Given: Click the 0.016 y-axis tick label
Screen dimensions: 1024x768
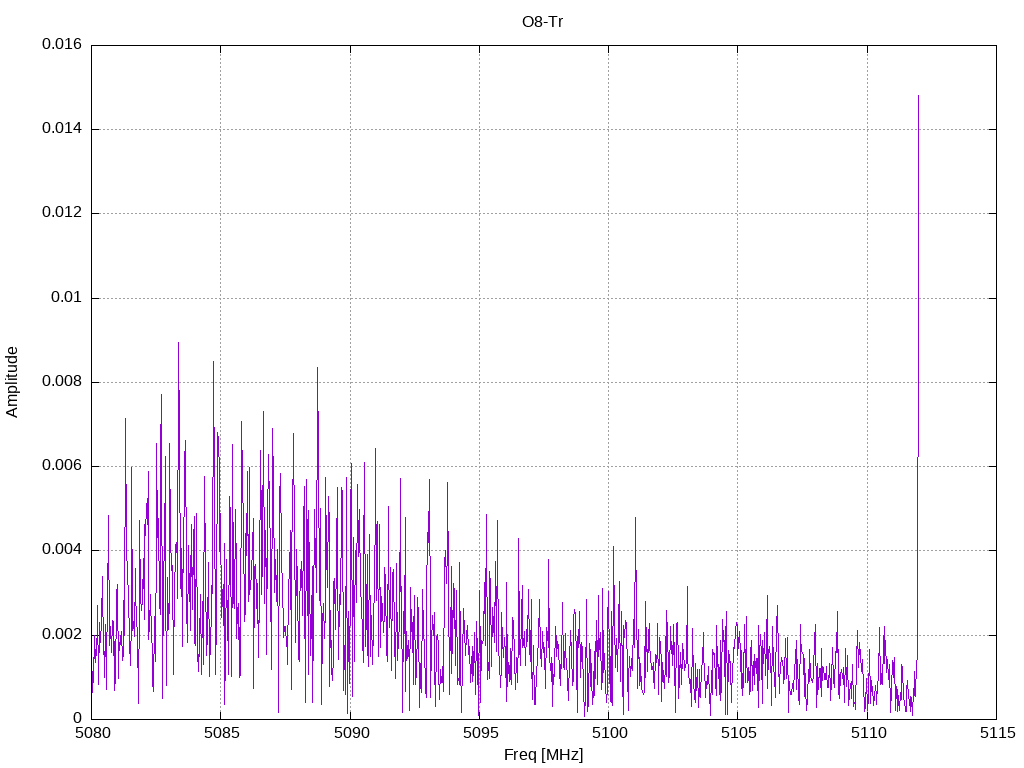Looking at the screenshot, I should tap(61, 45).
